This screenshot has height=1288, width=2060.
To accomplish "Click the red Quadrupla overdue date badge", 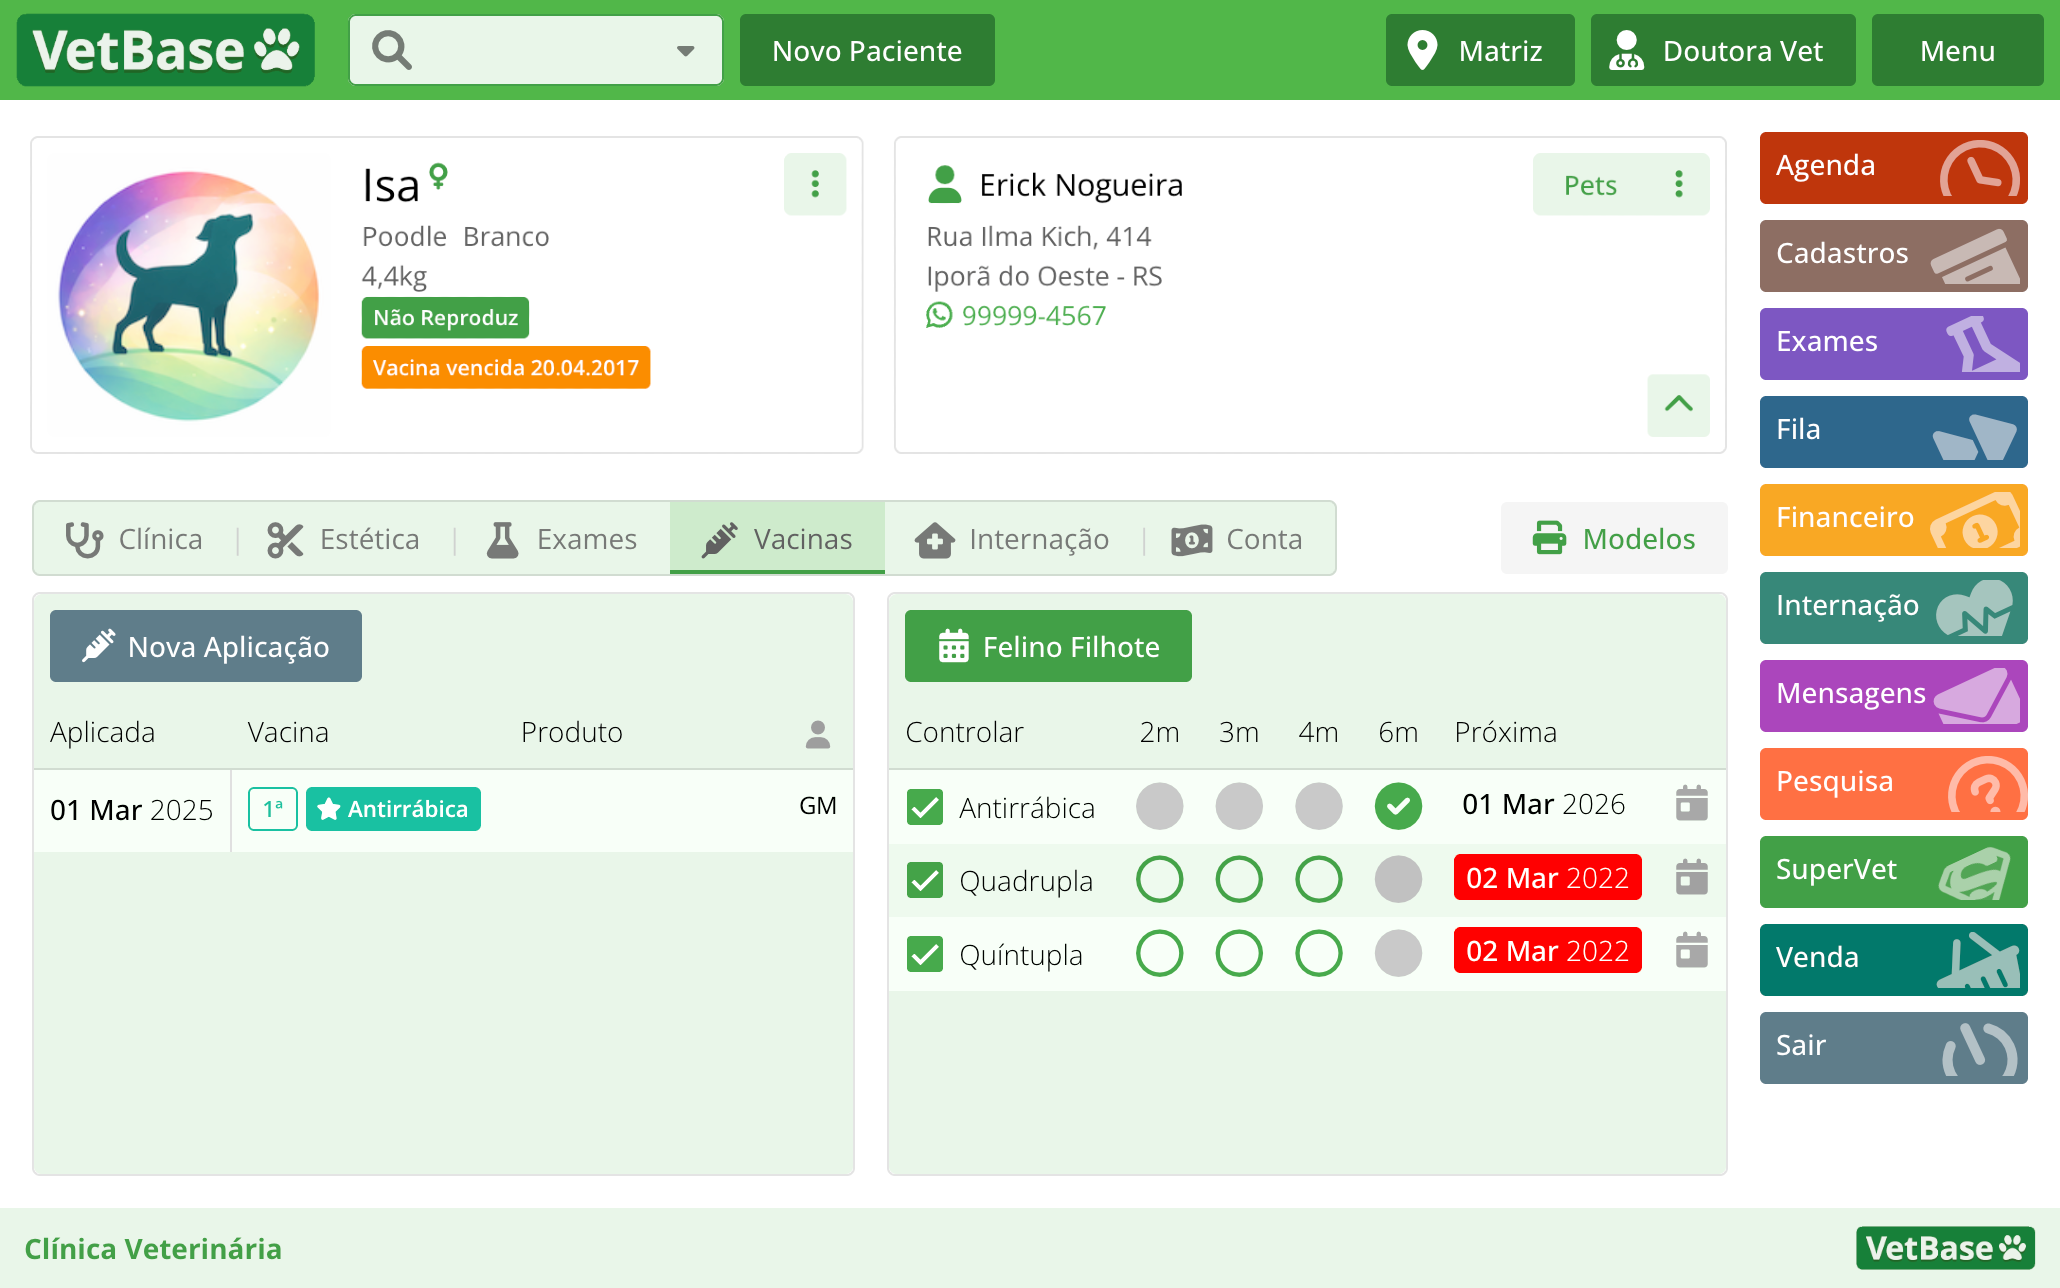I will coord(1546,878).
